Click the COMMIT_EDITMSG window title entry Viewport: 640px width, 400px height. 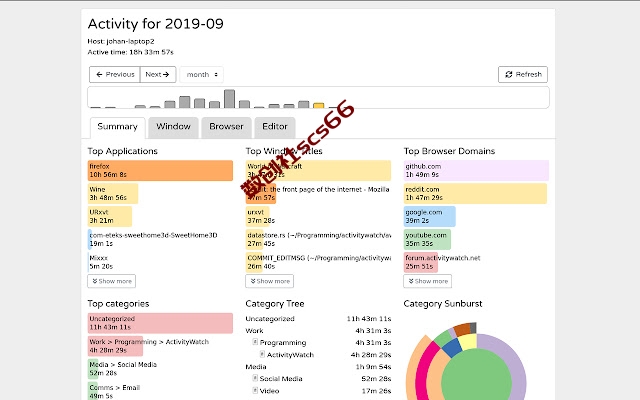[x=318, y=262]
